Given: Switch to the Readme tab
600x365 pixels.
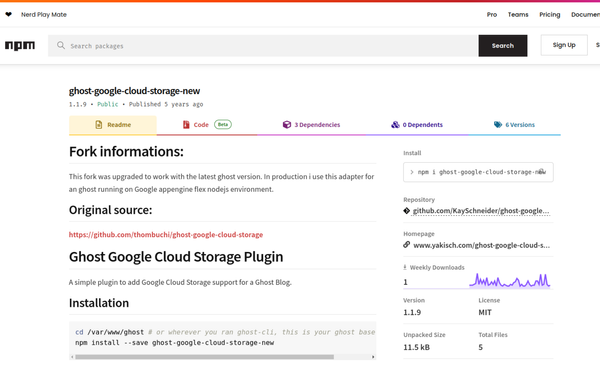Looking at the screenshot, I should tap(113, 125).
